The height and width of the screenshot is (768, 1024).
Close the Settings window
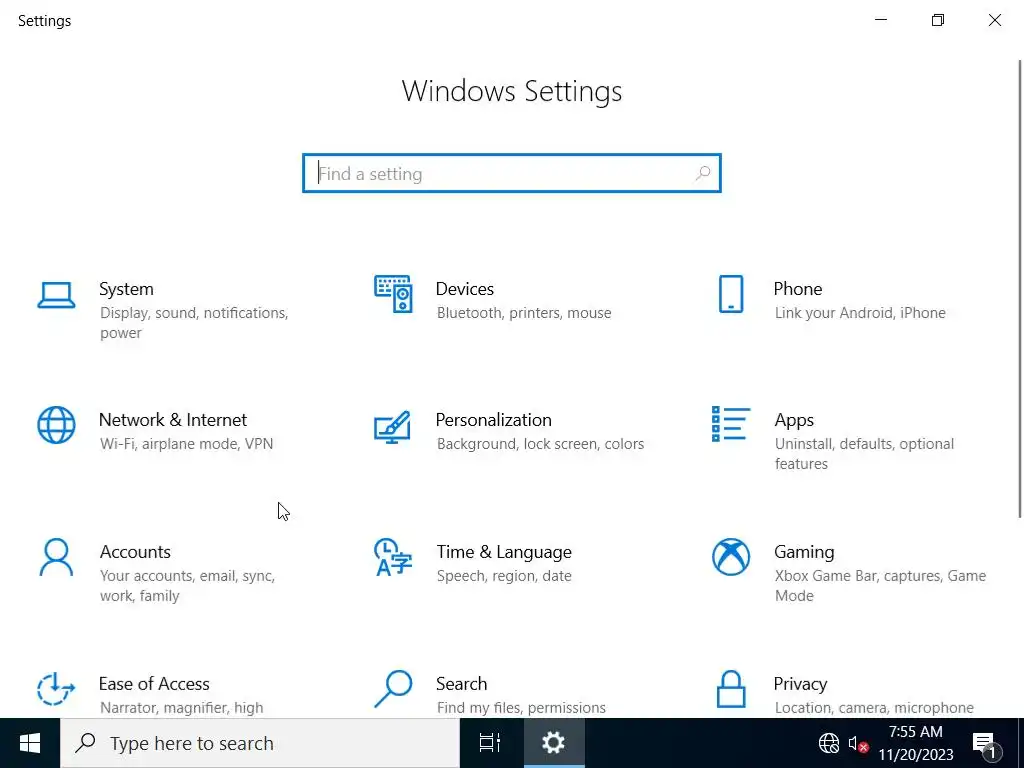tap(995, 20)
